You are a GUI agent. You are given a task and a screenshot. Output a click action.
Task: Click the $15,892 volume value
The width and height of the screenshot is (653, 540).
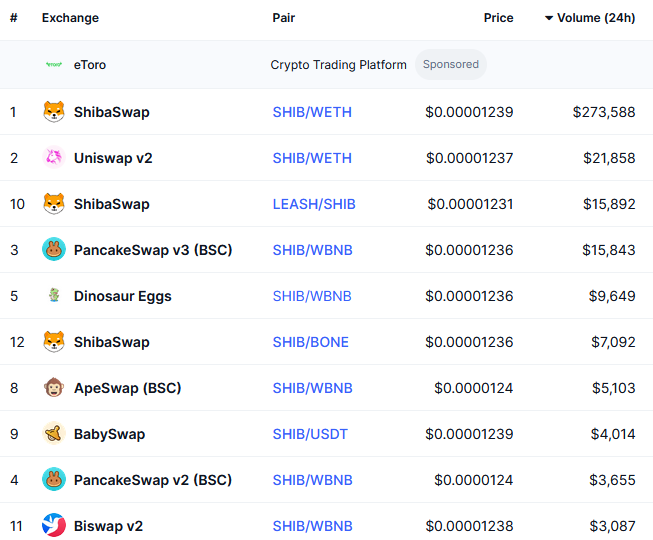609,204
